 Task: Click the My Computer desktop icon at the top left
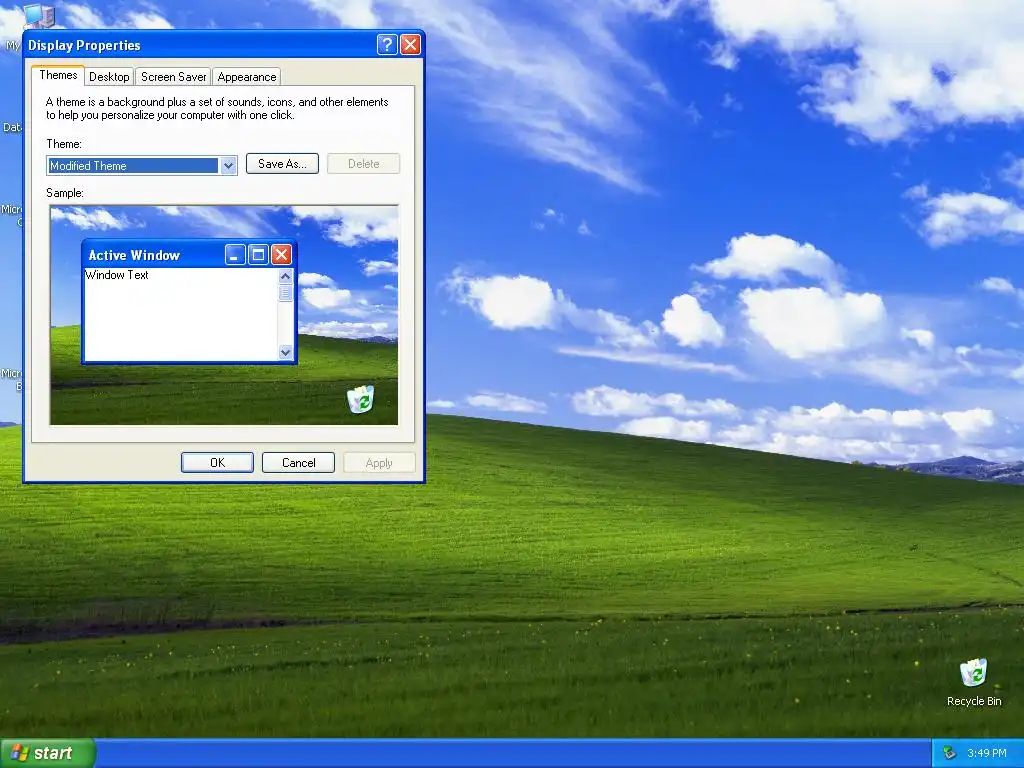click(x=39, y=14)
